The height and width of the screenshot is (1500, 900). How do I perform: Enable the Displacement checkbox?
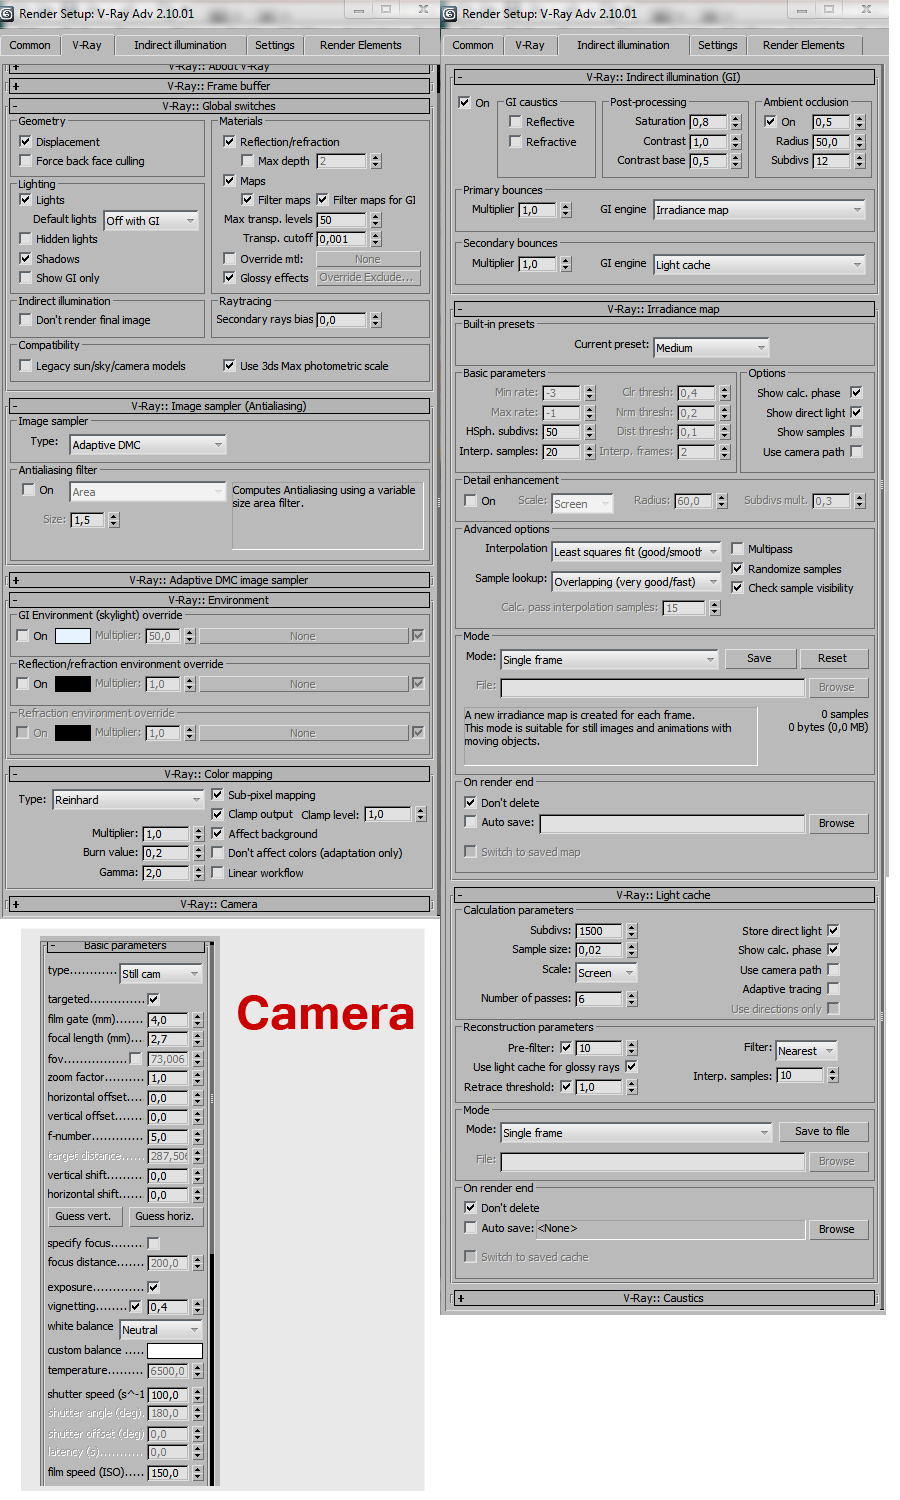click(x=26, y=142)
